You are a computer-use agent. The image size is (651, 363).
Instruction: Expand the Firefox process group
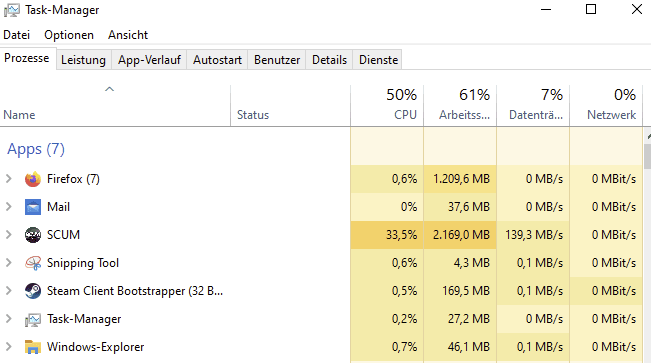8,179
